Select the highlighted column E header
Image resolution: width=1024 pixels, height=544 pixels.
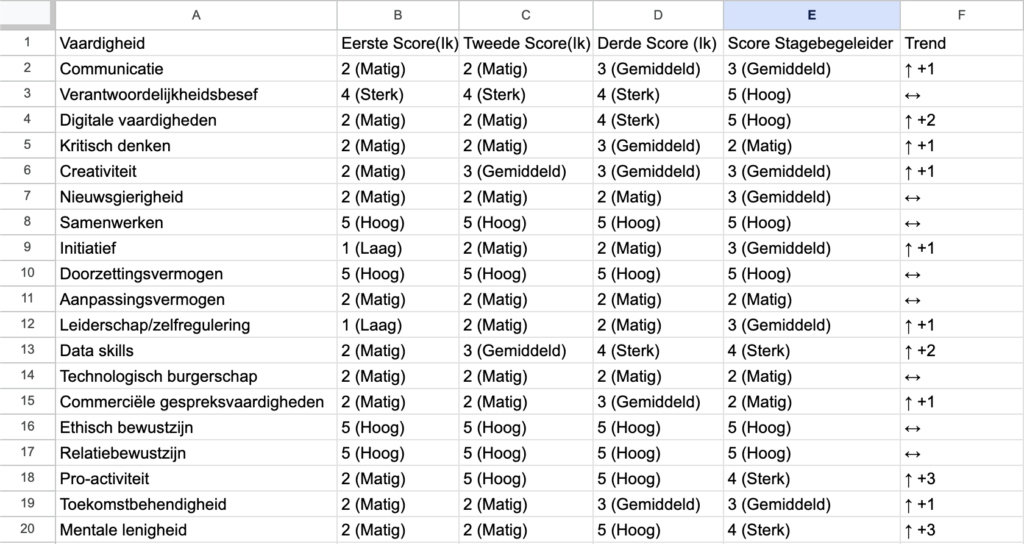(x=811, y=14)
